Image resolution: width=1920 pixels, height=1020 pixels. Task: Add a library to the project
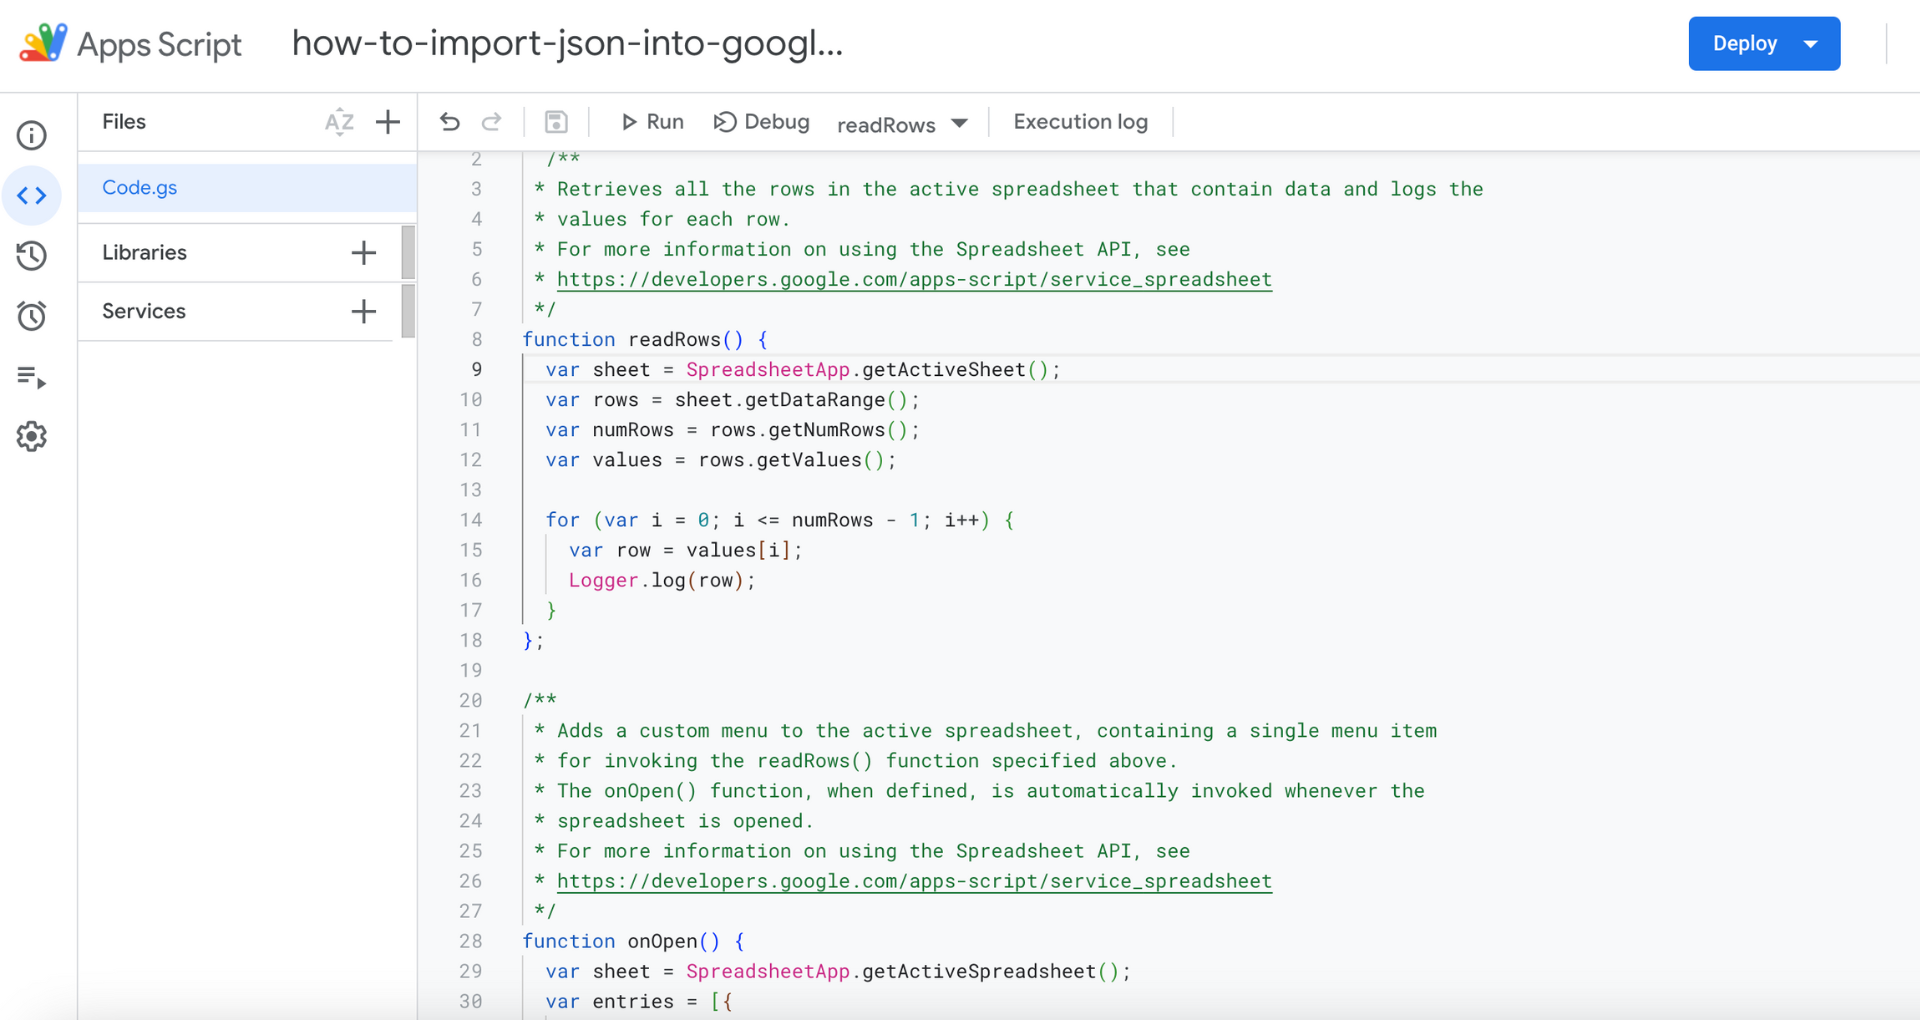point(363,252)
